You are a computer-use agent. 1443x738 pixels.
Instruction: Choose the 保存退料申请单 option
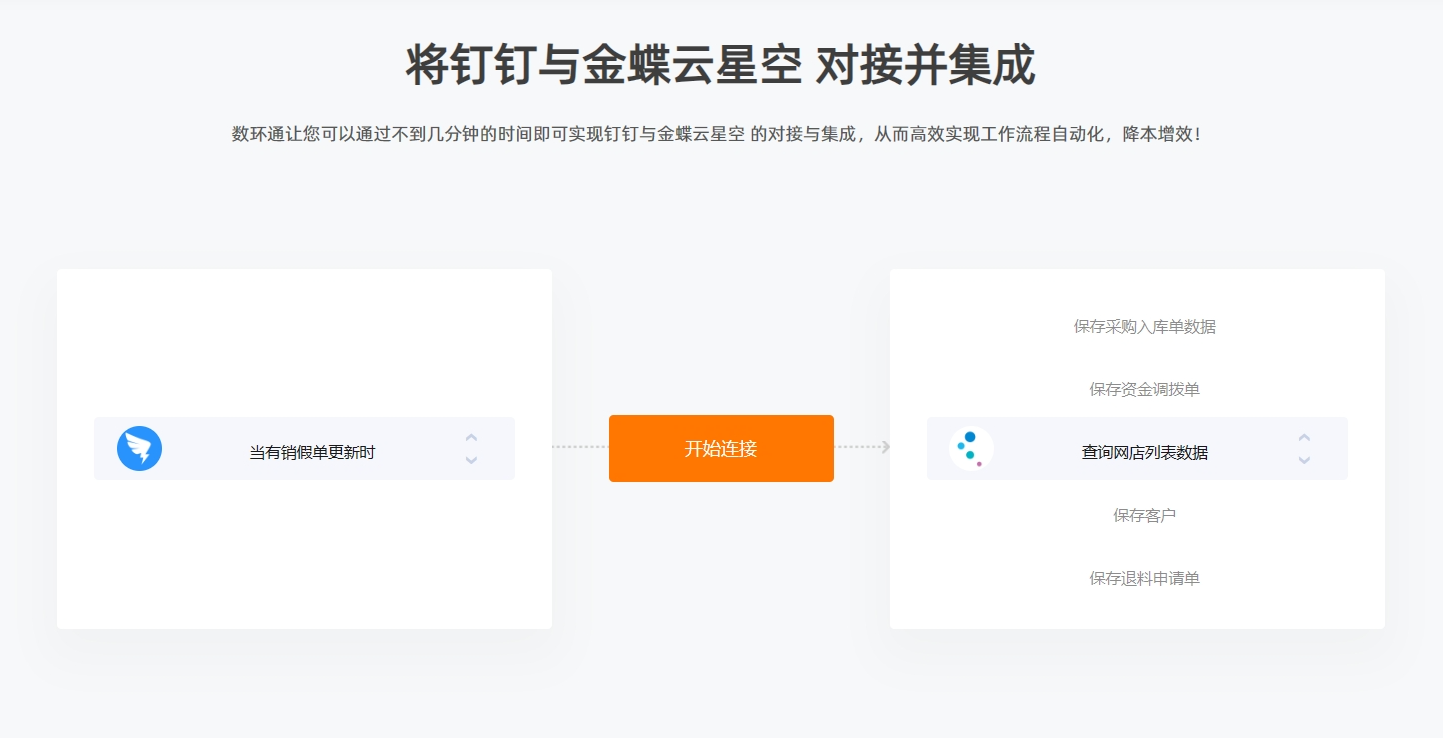(x=1145, y=578)
